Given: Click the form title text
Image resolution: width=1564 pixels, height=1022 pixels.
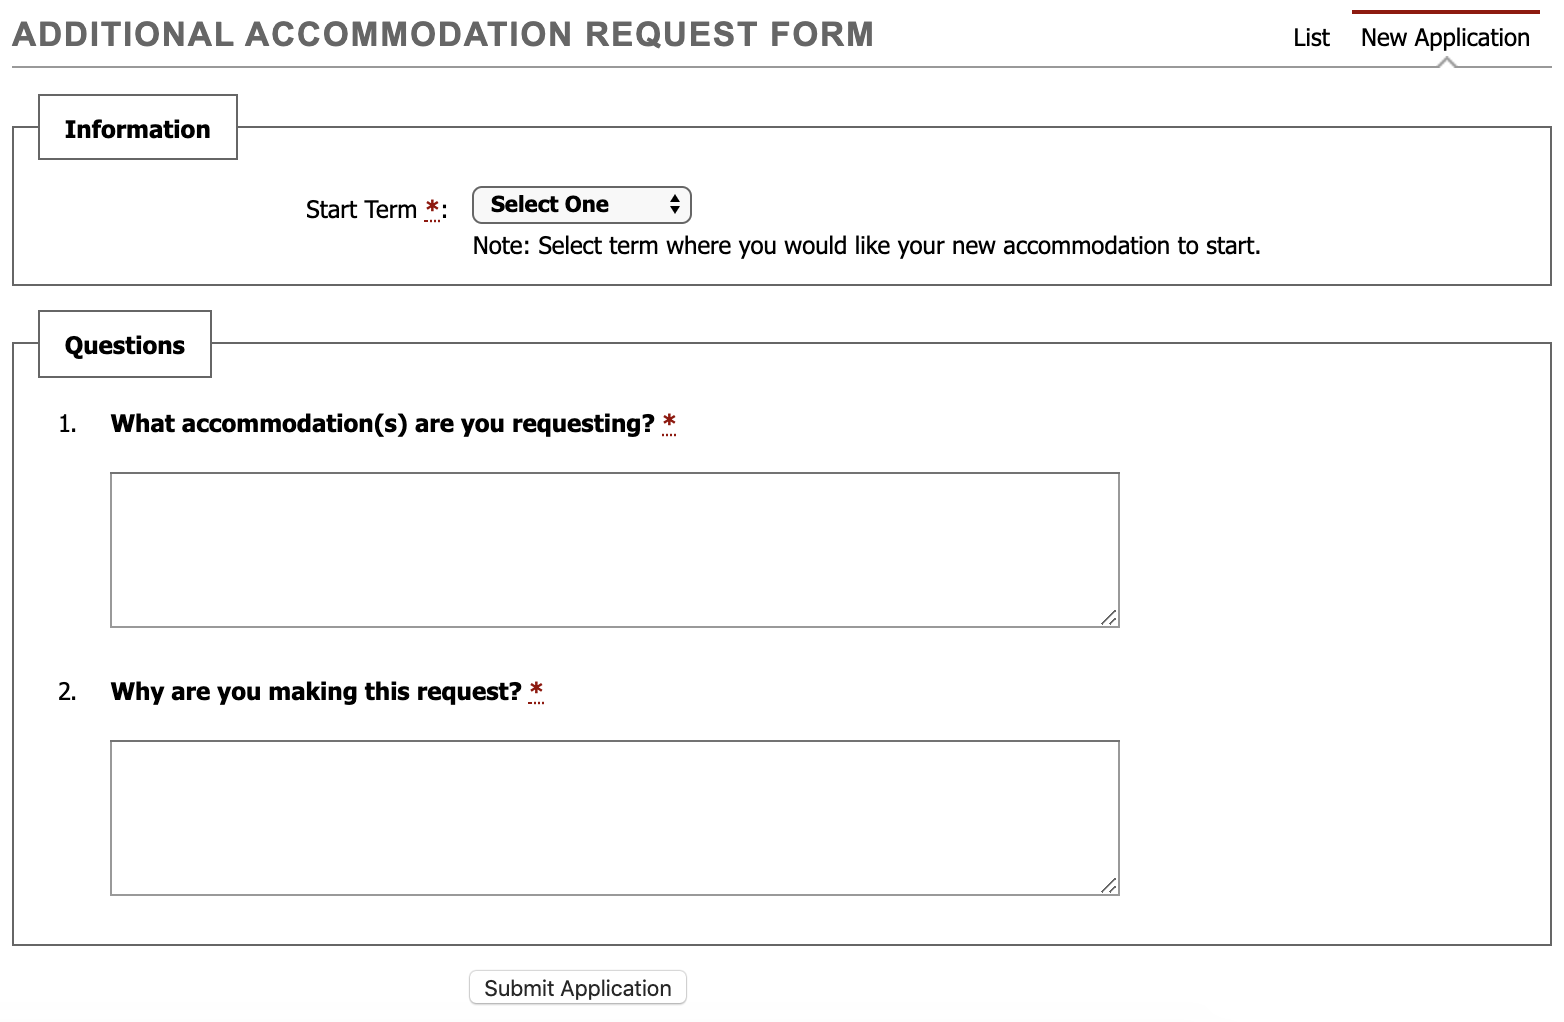Looking at the screenshot, I should tap(443, 34).
